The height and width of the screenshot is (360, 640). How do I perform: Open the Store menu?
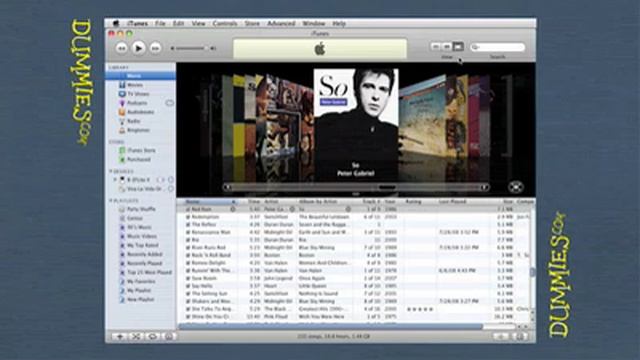(252, 24)
